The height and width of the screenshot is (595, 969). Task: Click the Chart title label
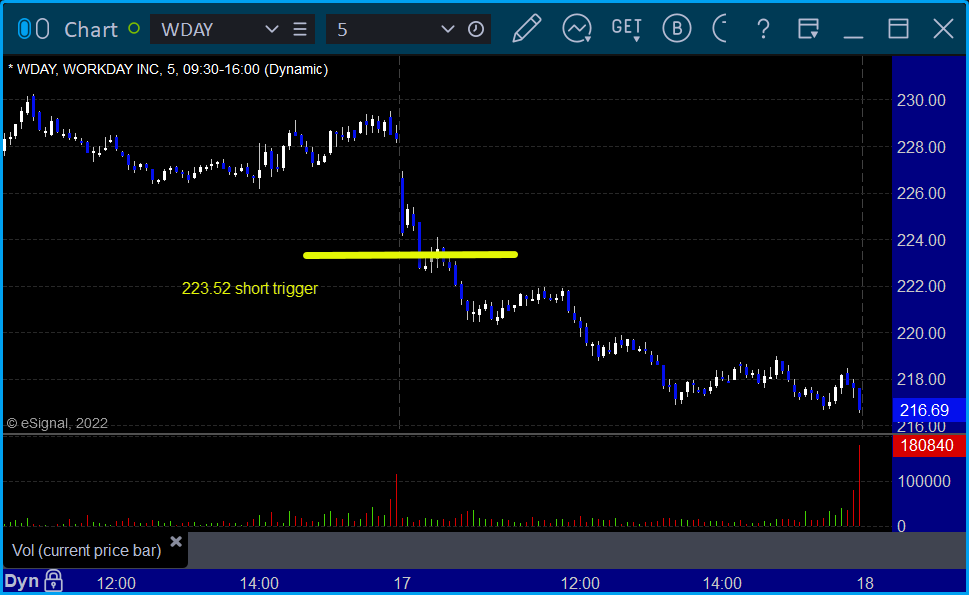click(x=91, y=30)
